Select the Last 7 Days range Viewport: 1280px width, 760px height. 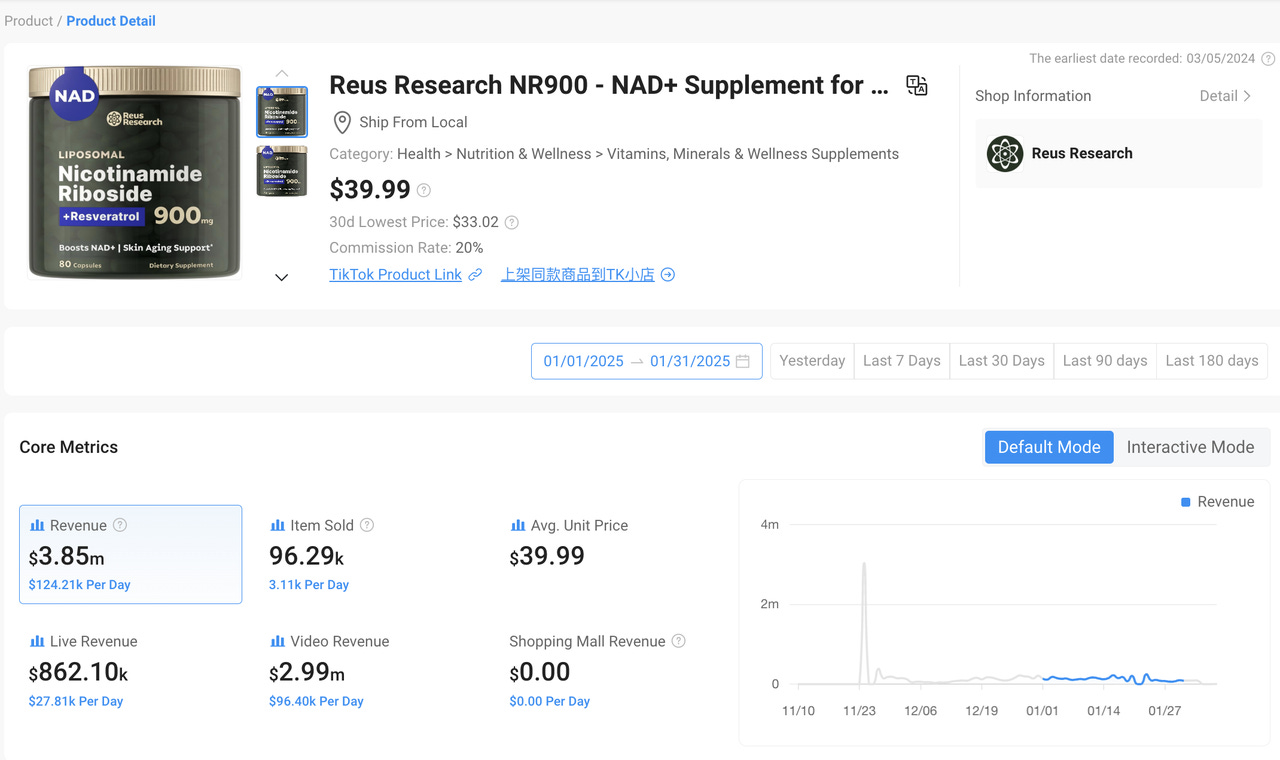coord(902,361)
